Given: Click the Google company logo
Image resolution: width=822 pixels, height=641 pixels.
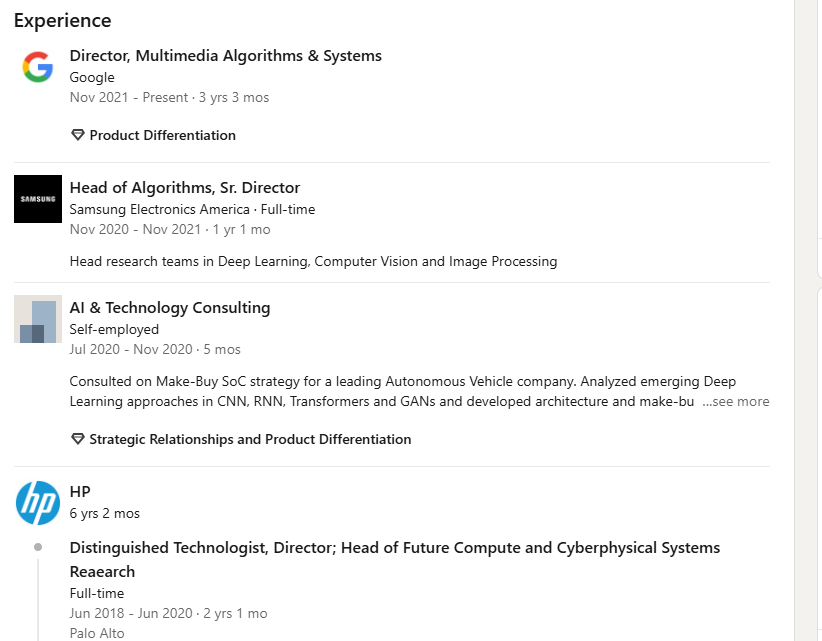Looking at the screenshot, I should (38, 67).
